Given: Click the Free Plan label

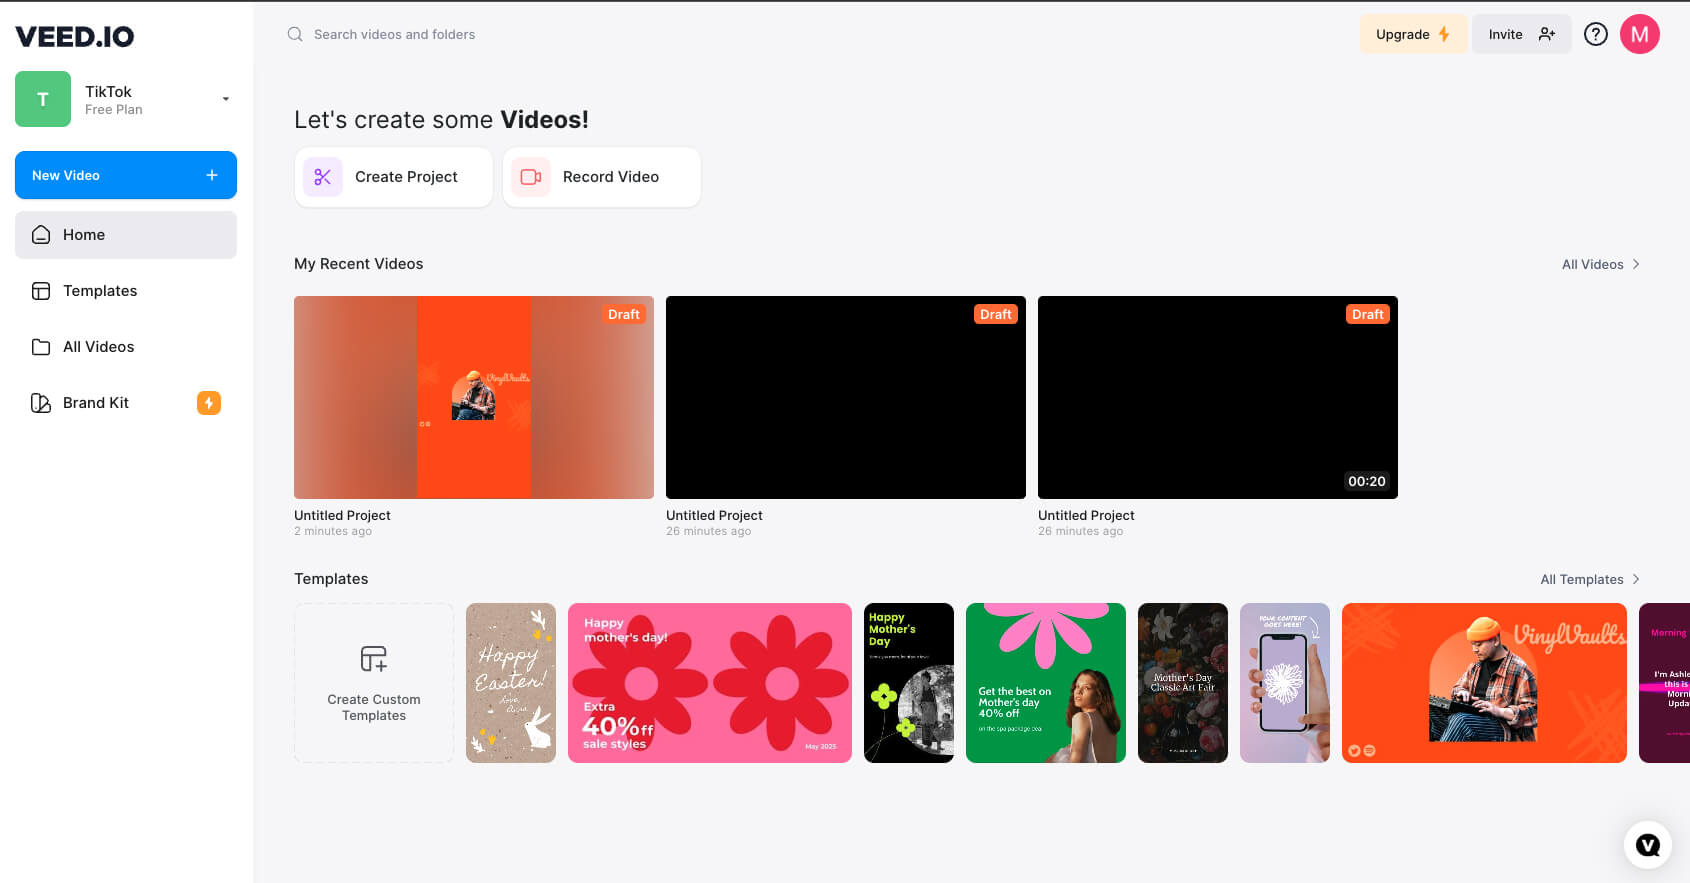Looking at the screenshot, I should tap(114, 110).
